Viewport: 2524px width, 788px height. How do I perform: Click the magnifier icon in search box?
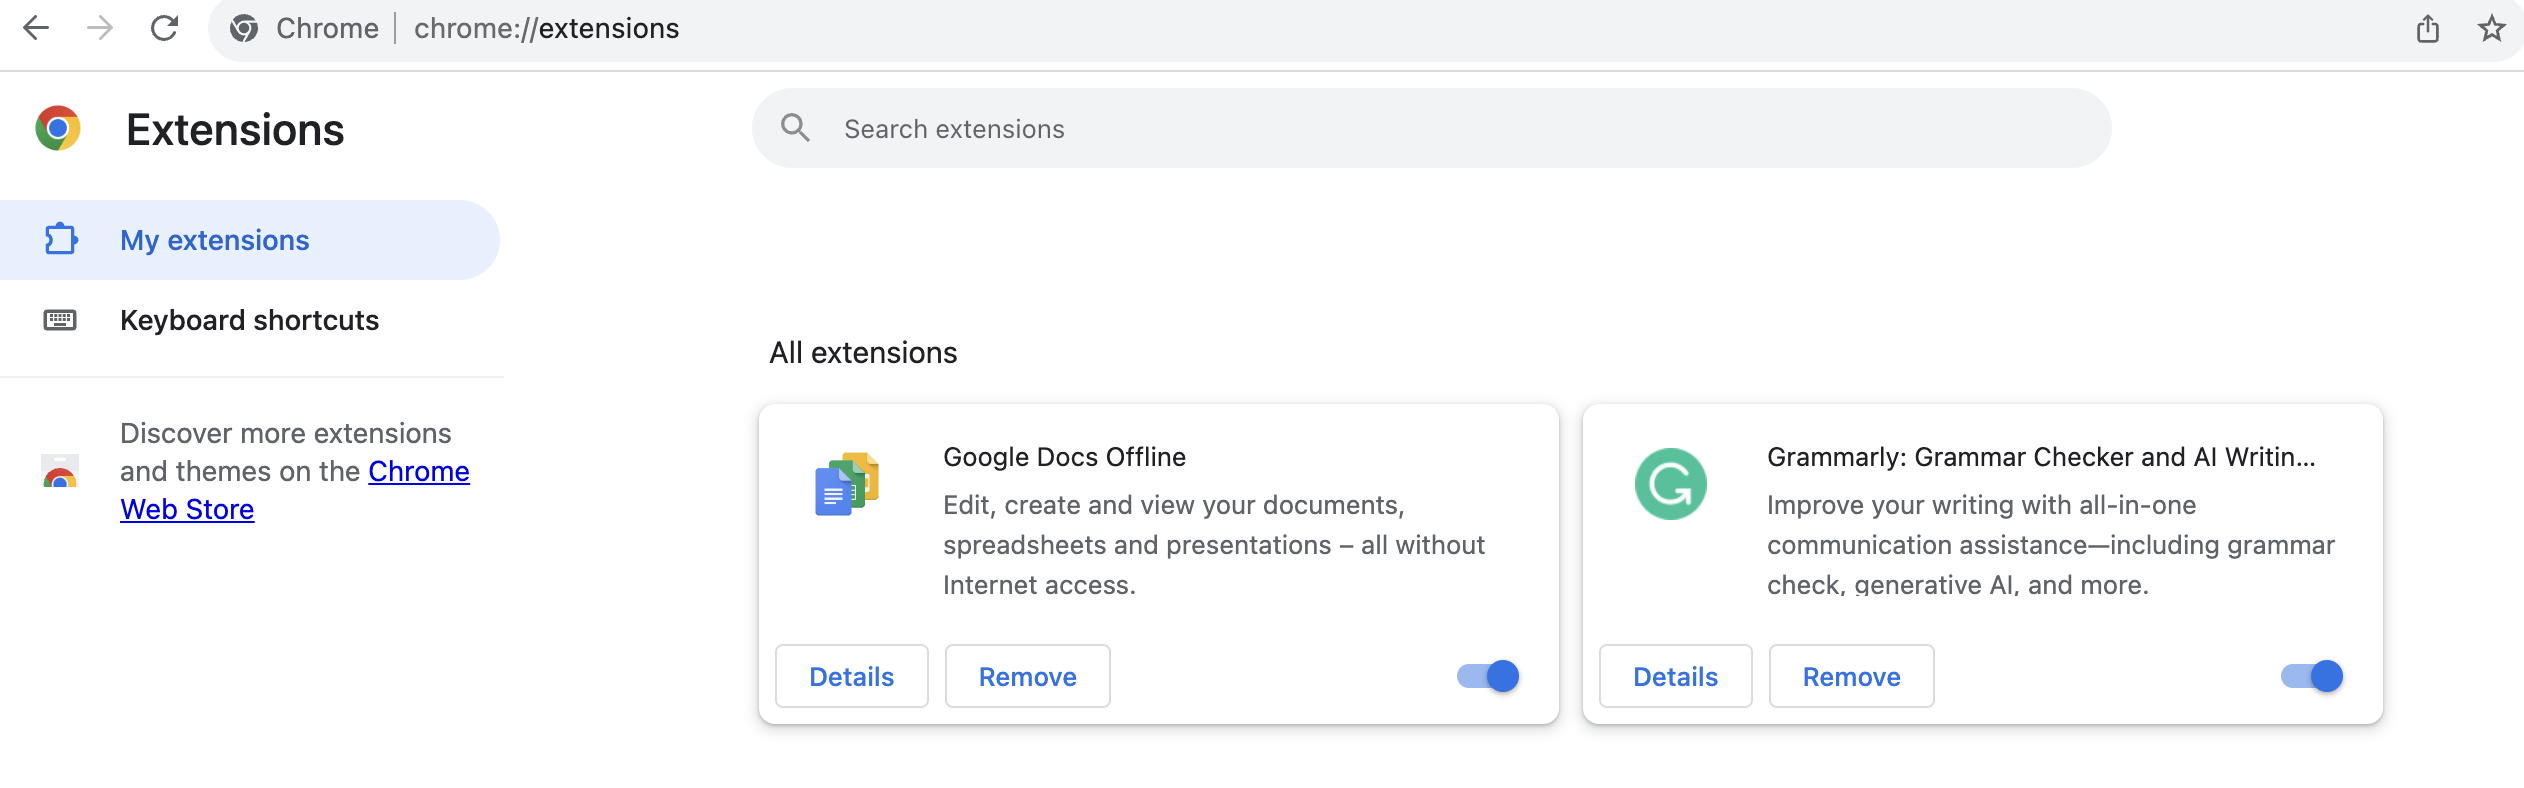pos(796,128)
